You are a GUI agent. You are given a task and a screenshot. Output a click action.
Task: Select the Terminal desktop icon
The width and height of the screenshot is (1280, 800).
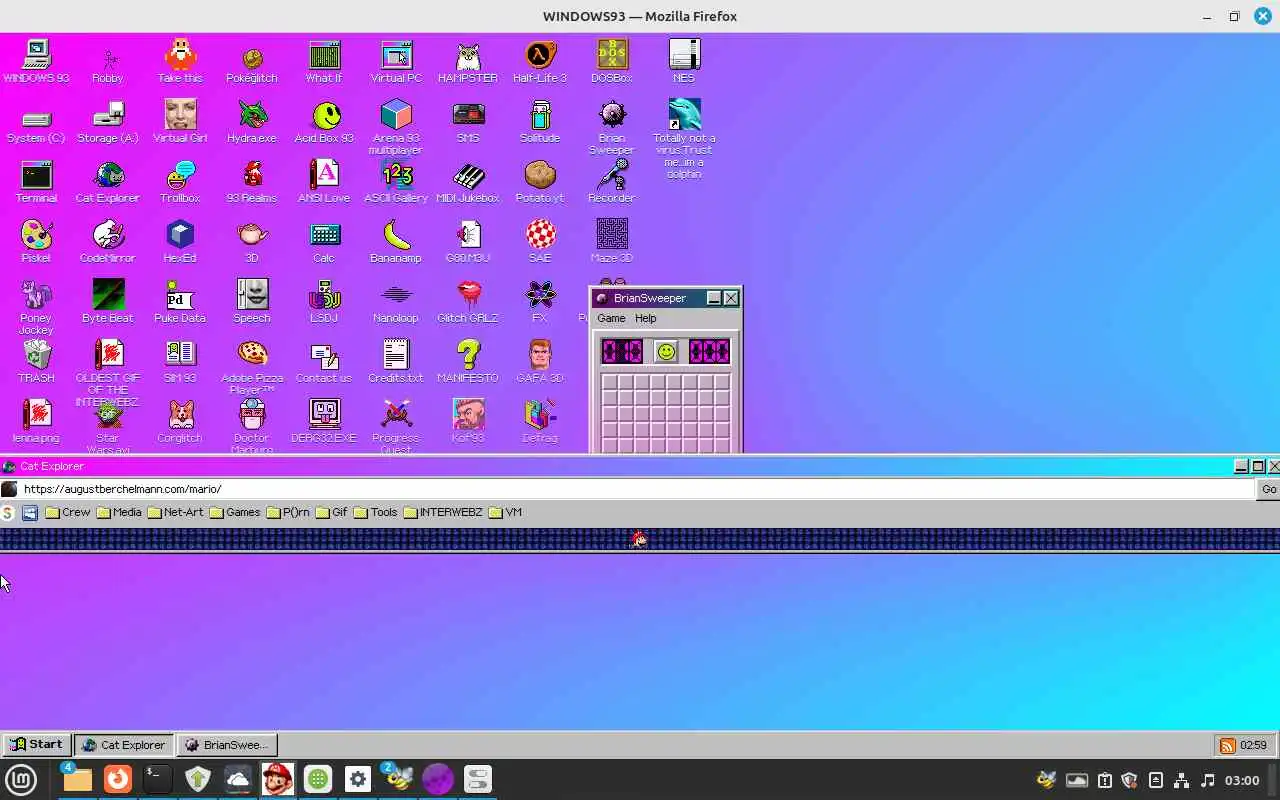click(x=36, y=182)
